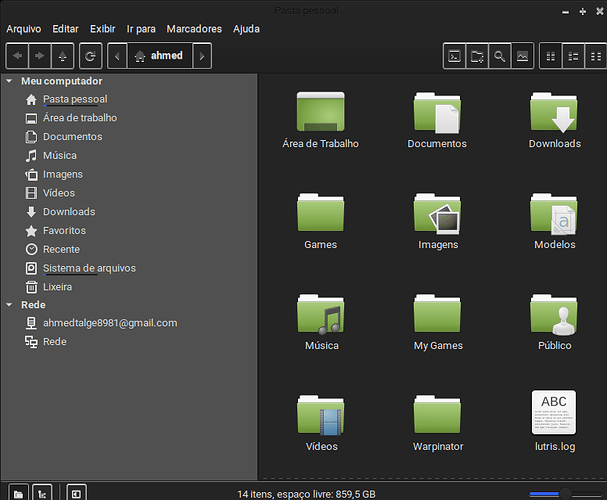Image resolution: width=607 pixels, height=500 pixels.
Task: Go to Downloads in sidebar
Action: 69,212
